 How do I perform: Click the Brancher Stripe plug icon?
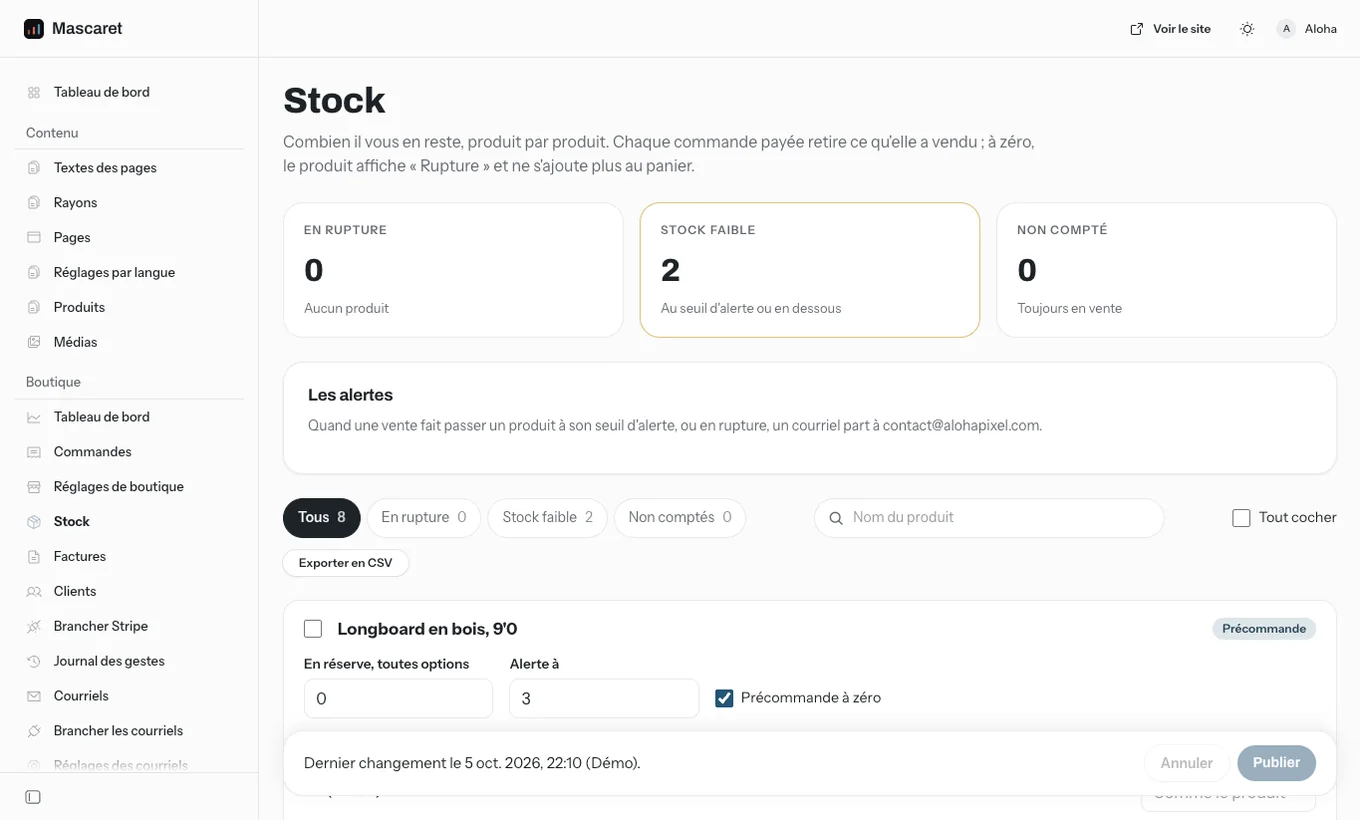(34, 627)
